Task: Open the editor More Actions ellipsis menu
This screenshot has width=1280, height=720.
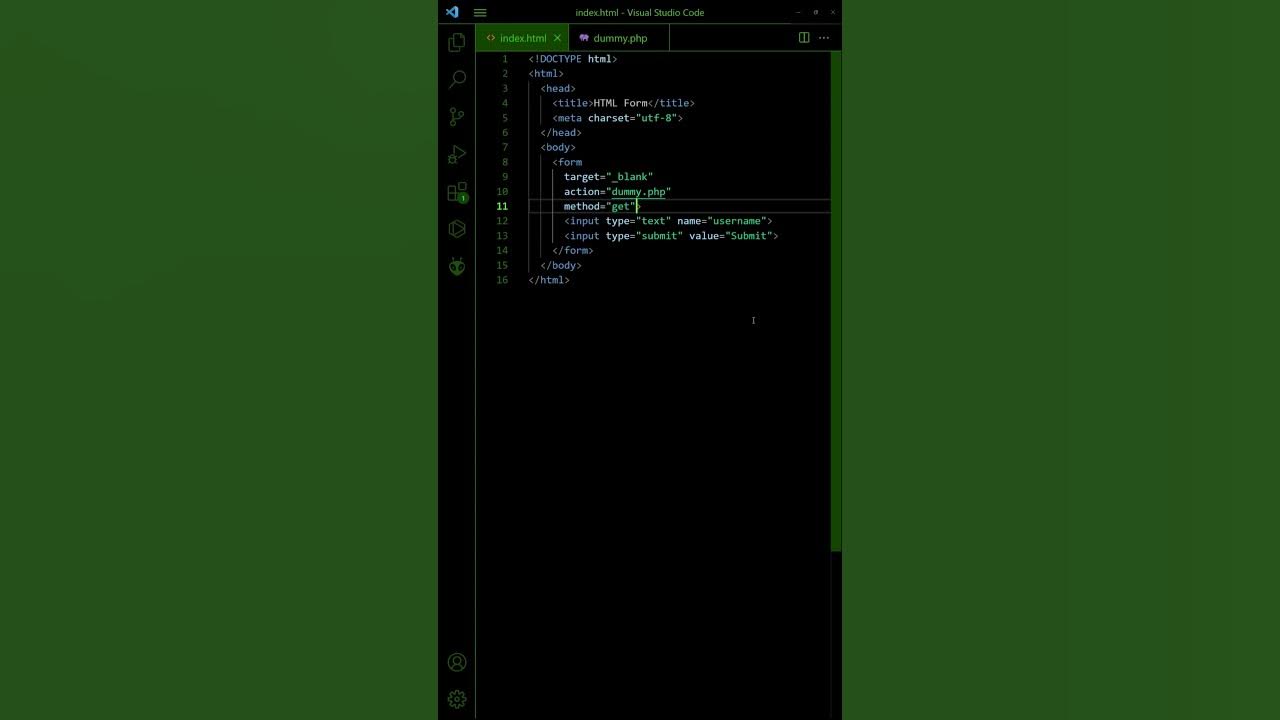Action: pyautogui.click(x=824, y=37)
